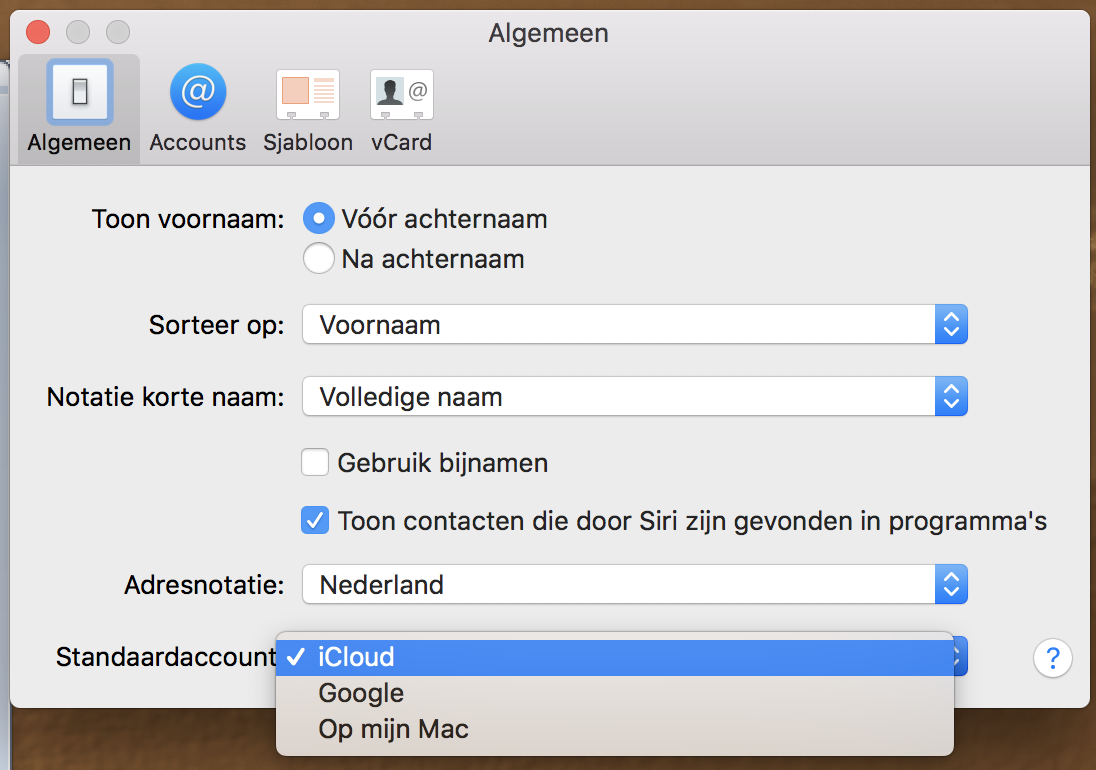Select the Vóór achternaam radio button
The width and height of the screenshot is (1096, 770).
tap(318, 218)
